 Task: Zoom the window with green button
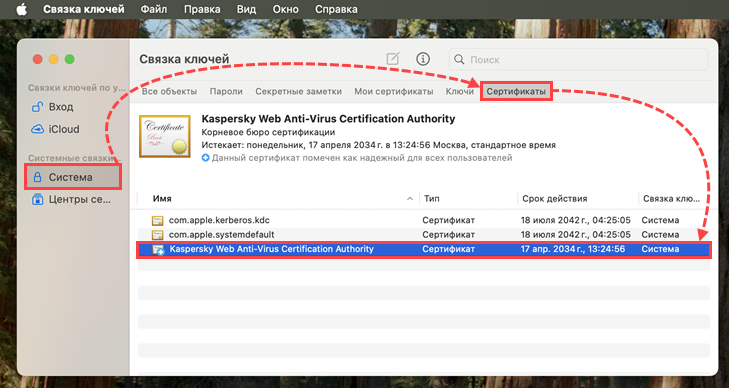coord(69,59)
